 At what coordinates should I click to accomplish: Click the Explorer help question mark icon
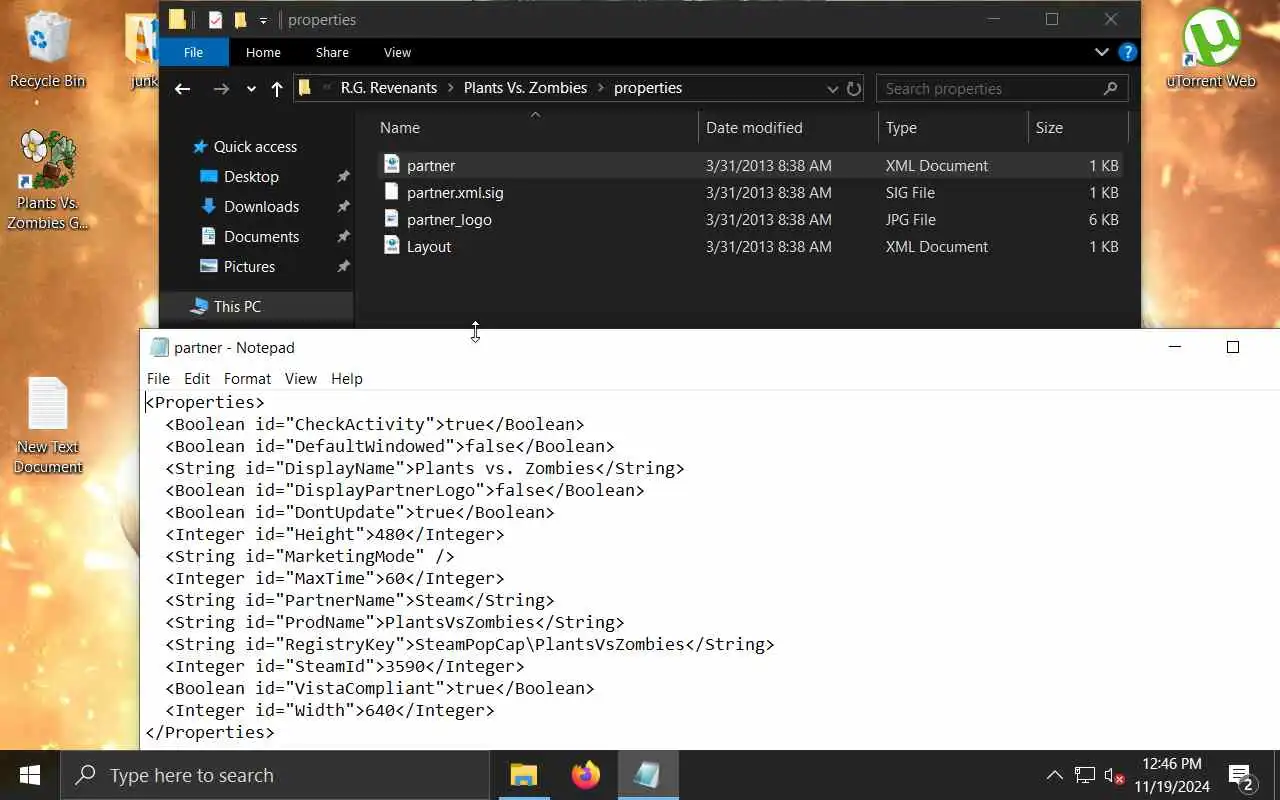pos(1127,52)
